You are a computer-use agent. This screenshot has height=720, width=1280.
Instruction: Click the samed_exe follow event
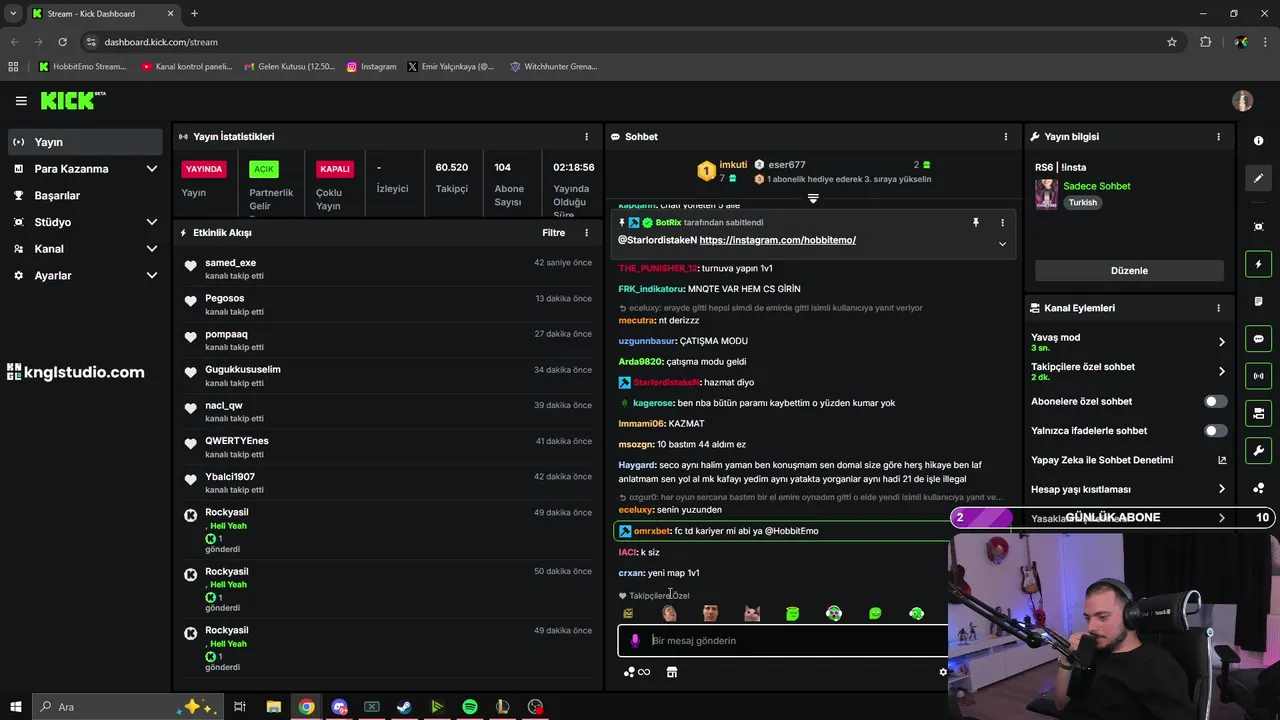pyautogui.click(x=388, y=269)
